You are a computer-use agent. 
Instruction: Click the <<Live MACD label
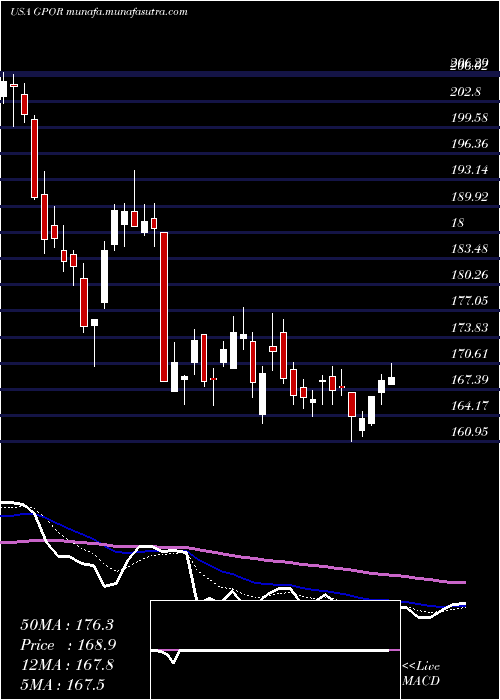click(421, 674)
